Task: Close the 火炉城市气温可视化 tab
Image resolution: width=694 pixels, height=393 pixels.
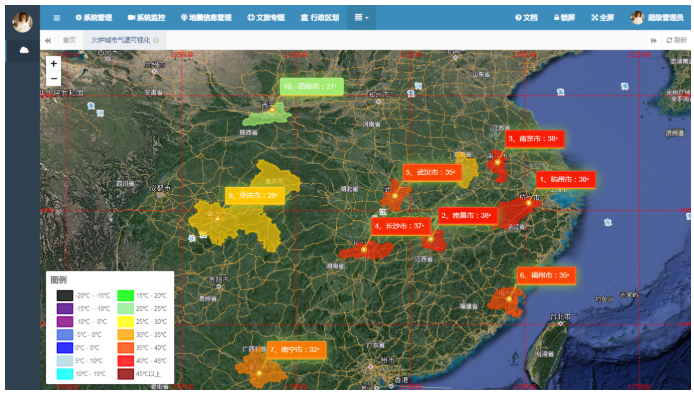Action: tap(156, 40)
